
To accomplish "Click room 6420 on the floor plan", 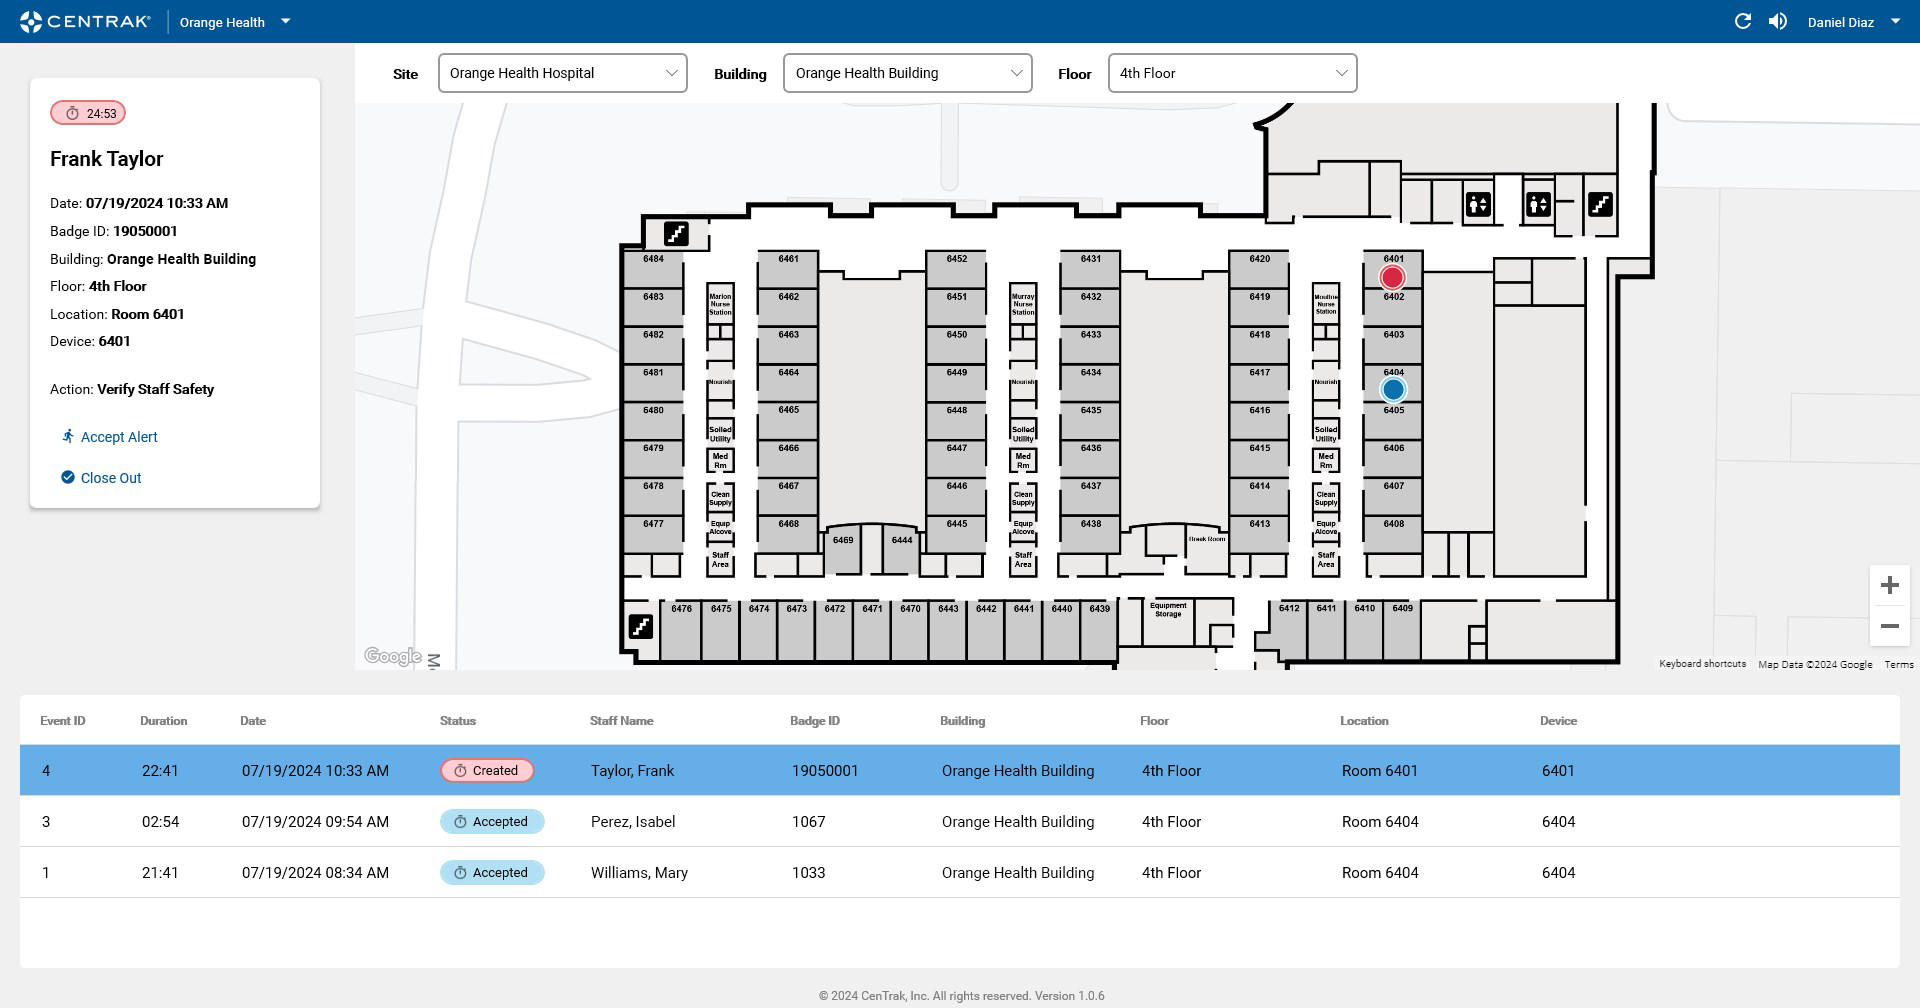I will point(1259,270).
